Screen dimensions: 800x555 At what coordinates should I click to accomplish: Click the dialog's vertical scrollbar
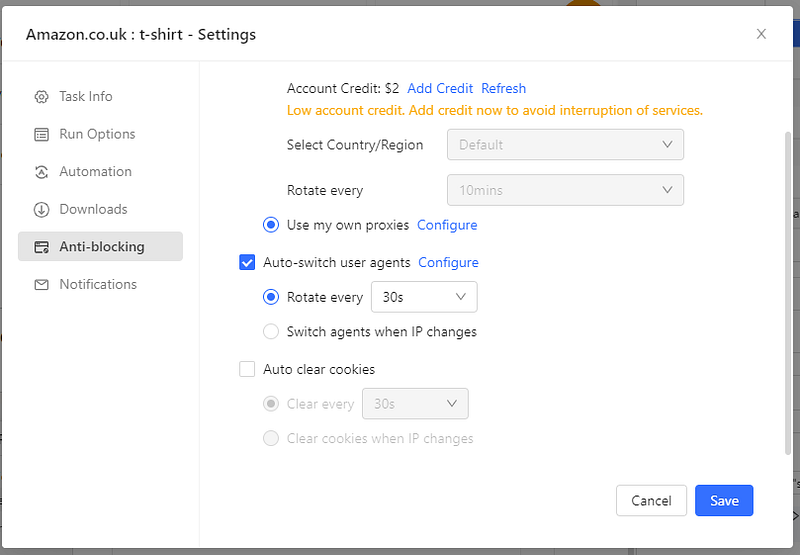tap(788, 293)
